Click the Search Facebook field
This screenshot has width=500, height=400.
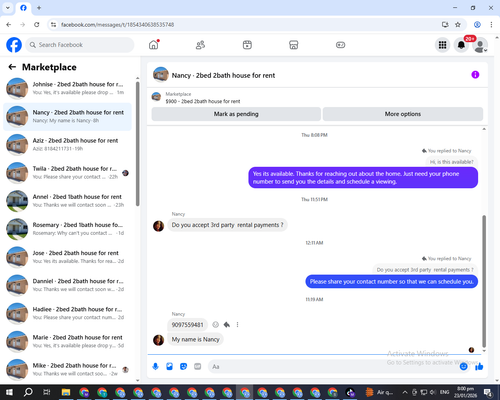[80, 45]
